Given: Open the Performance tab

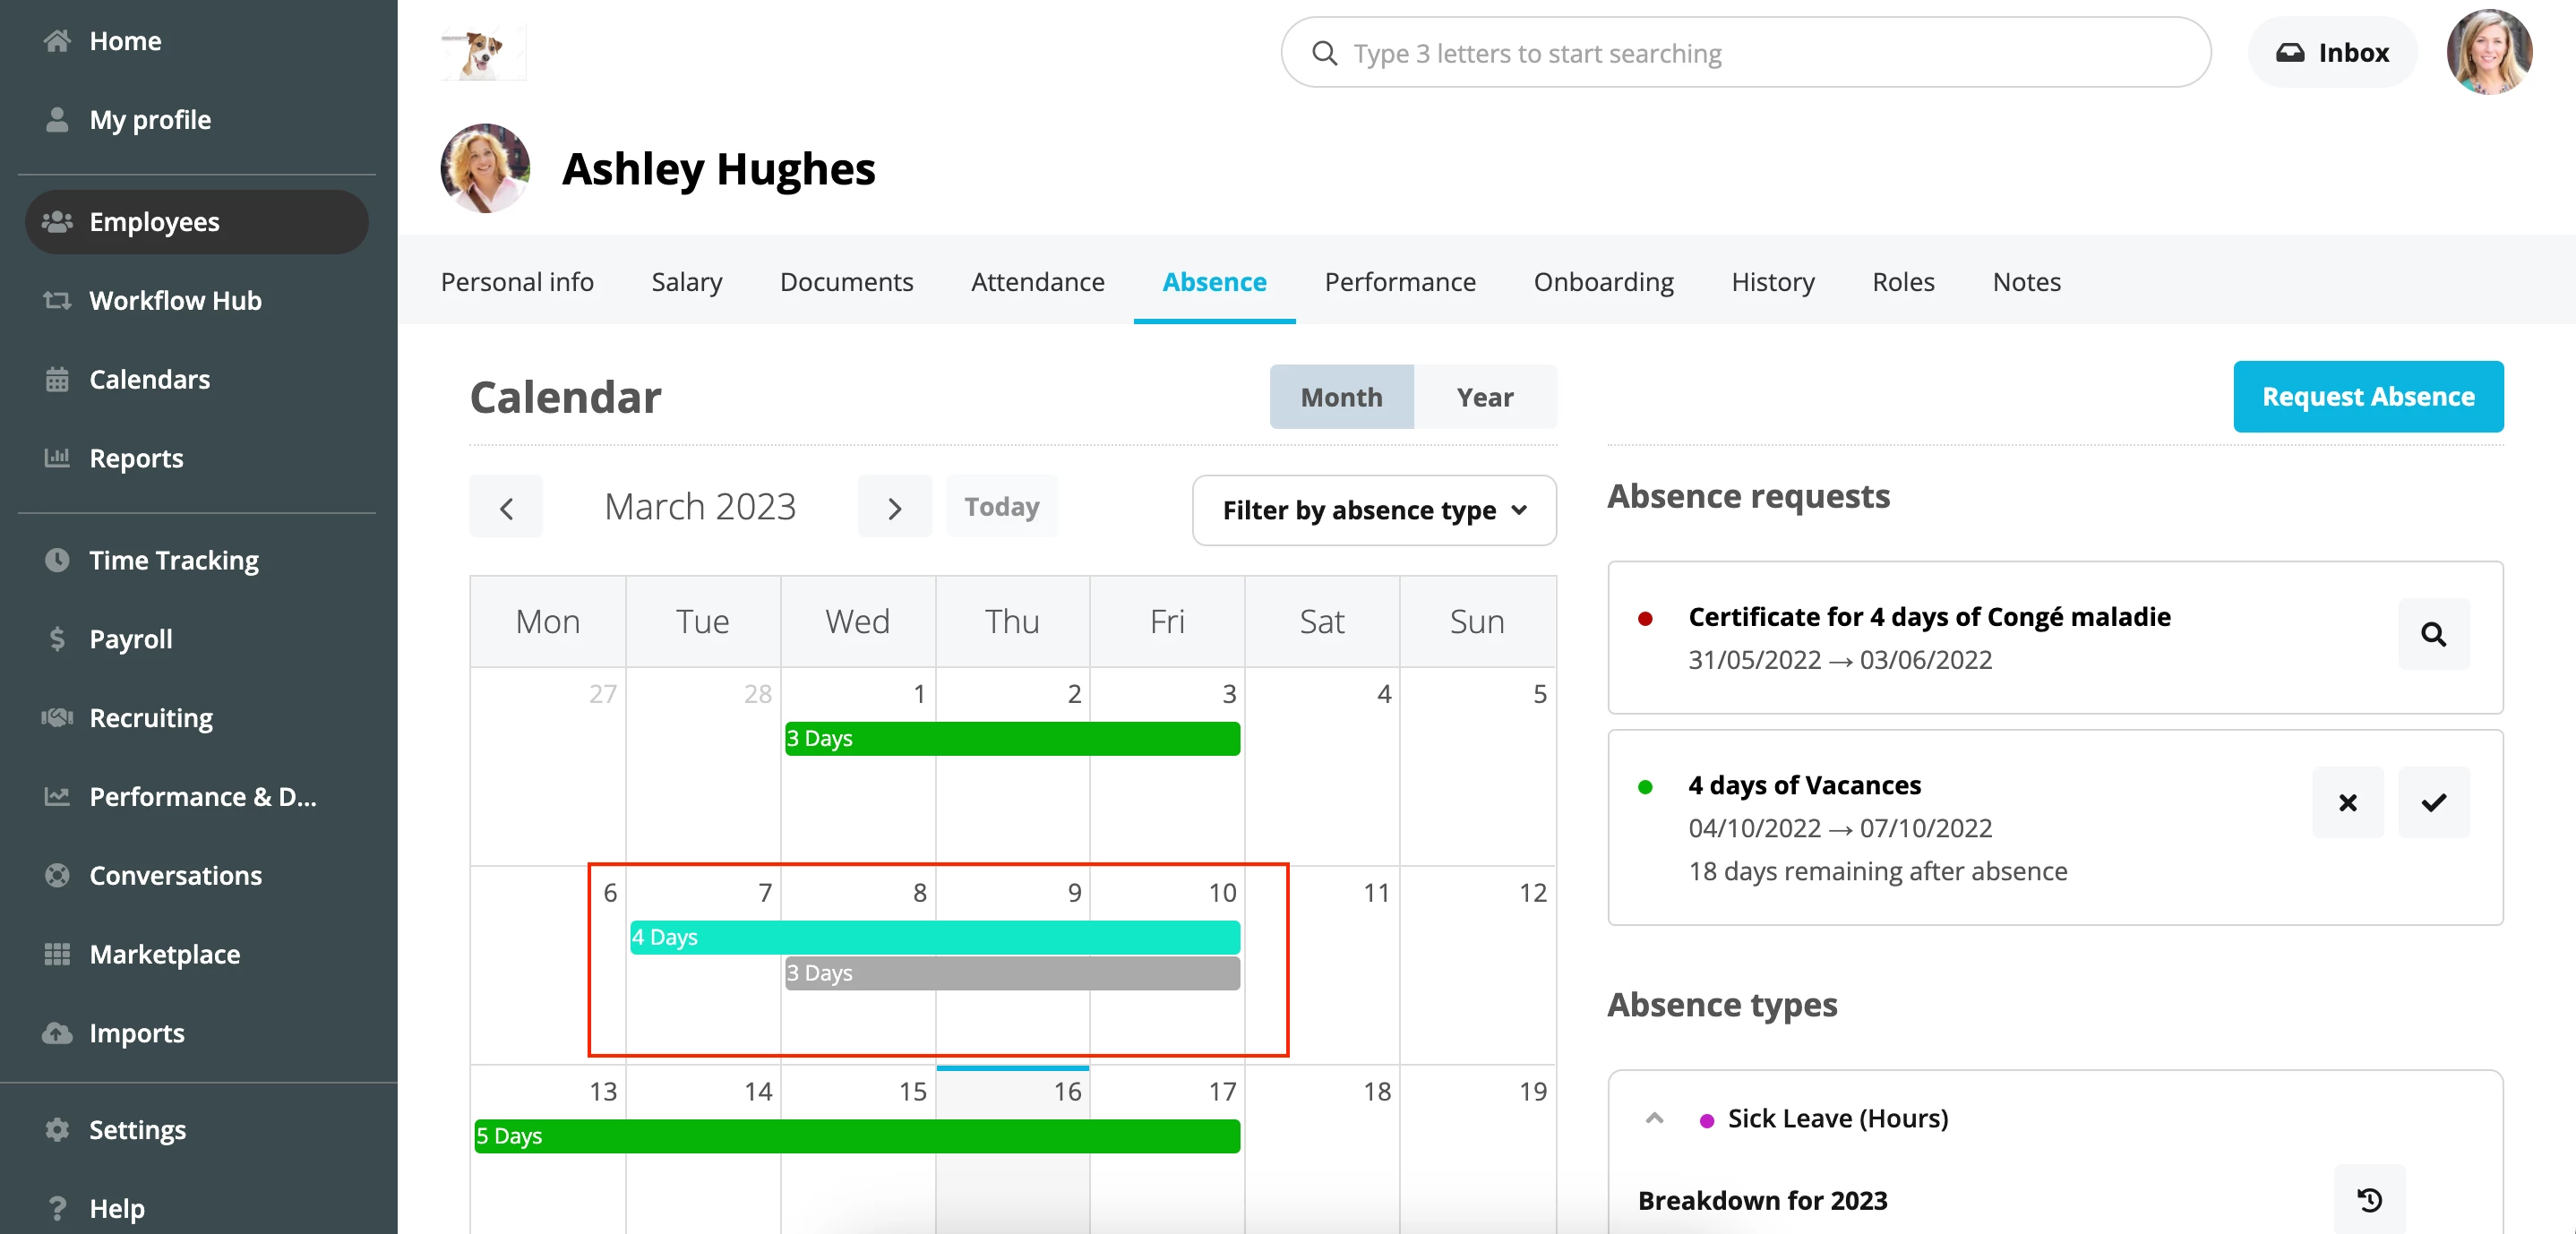Looking at the screenshot, I should coord(1400,283).
